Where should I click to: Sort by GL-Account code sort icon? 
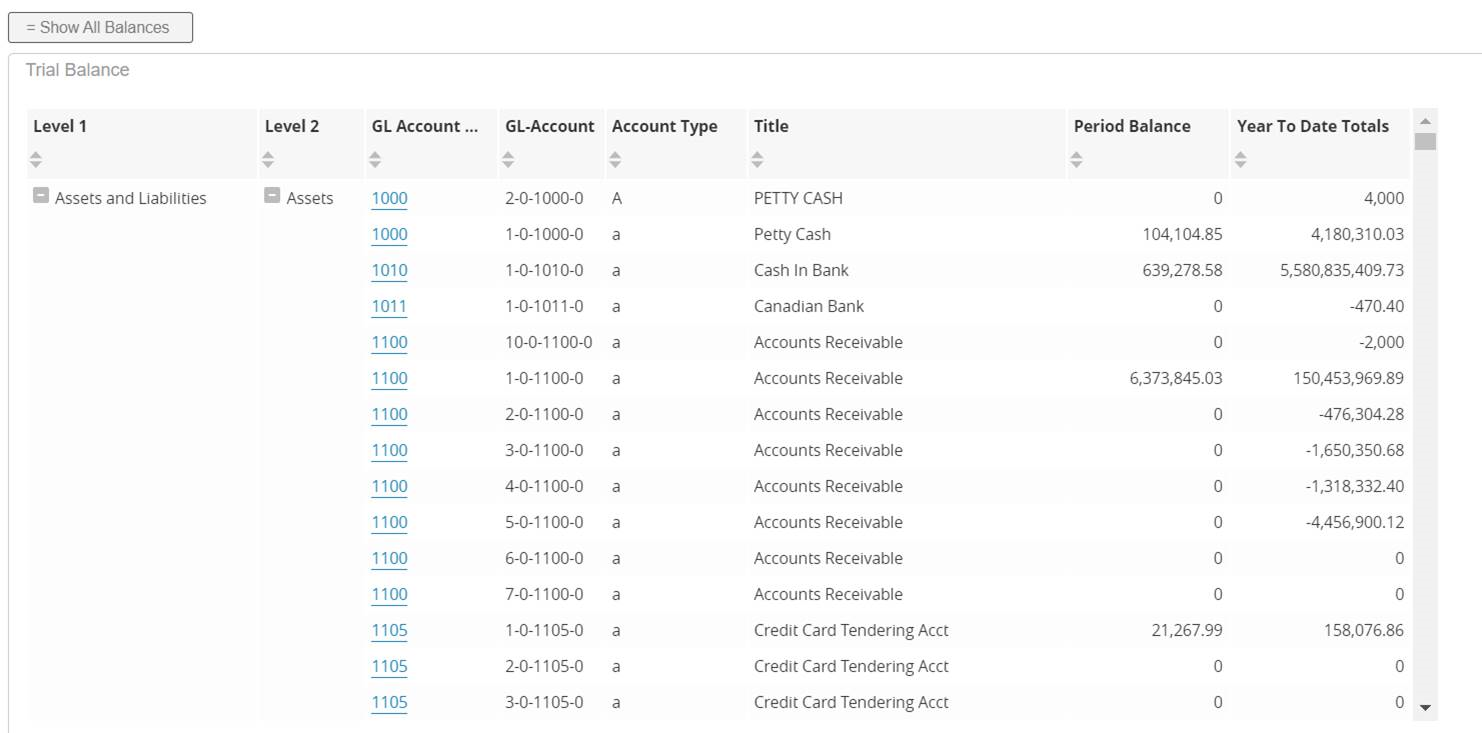tap(508, 159)
